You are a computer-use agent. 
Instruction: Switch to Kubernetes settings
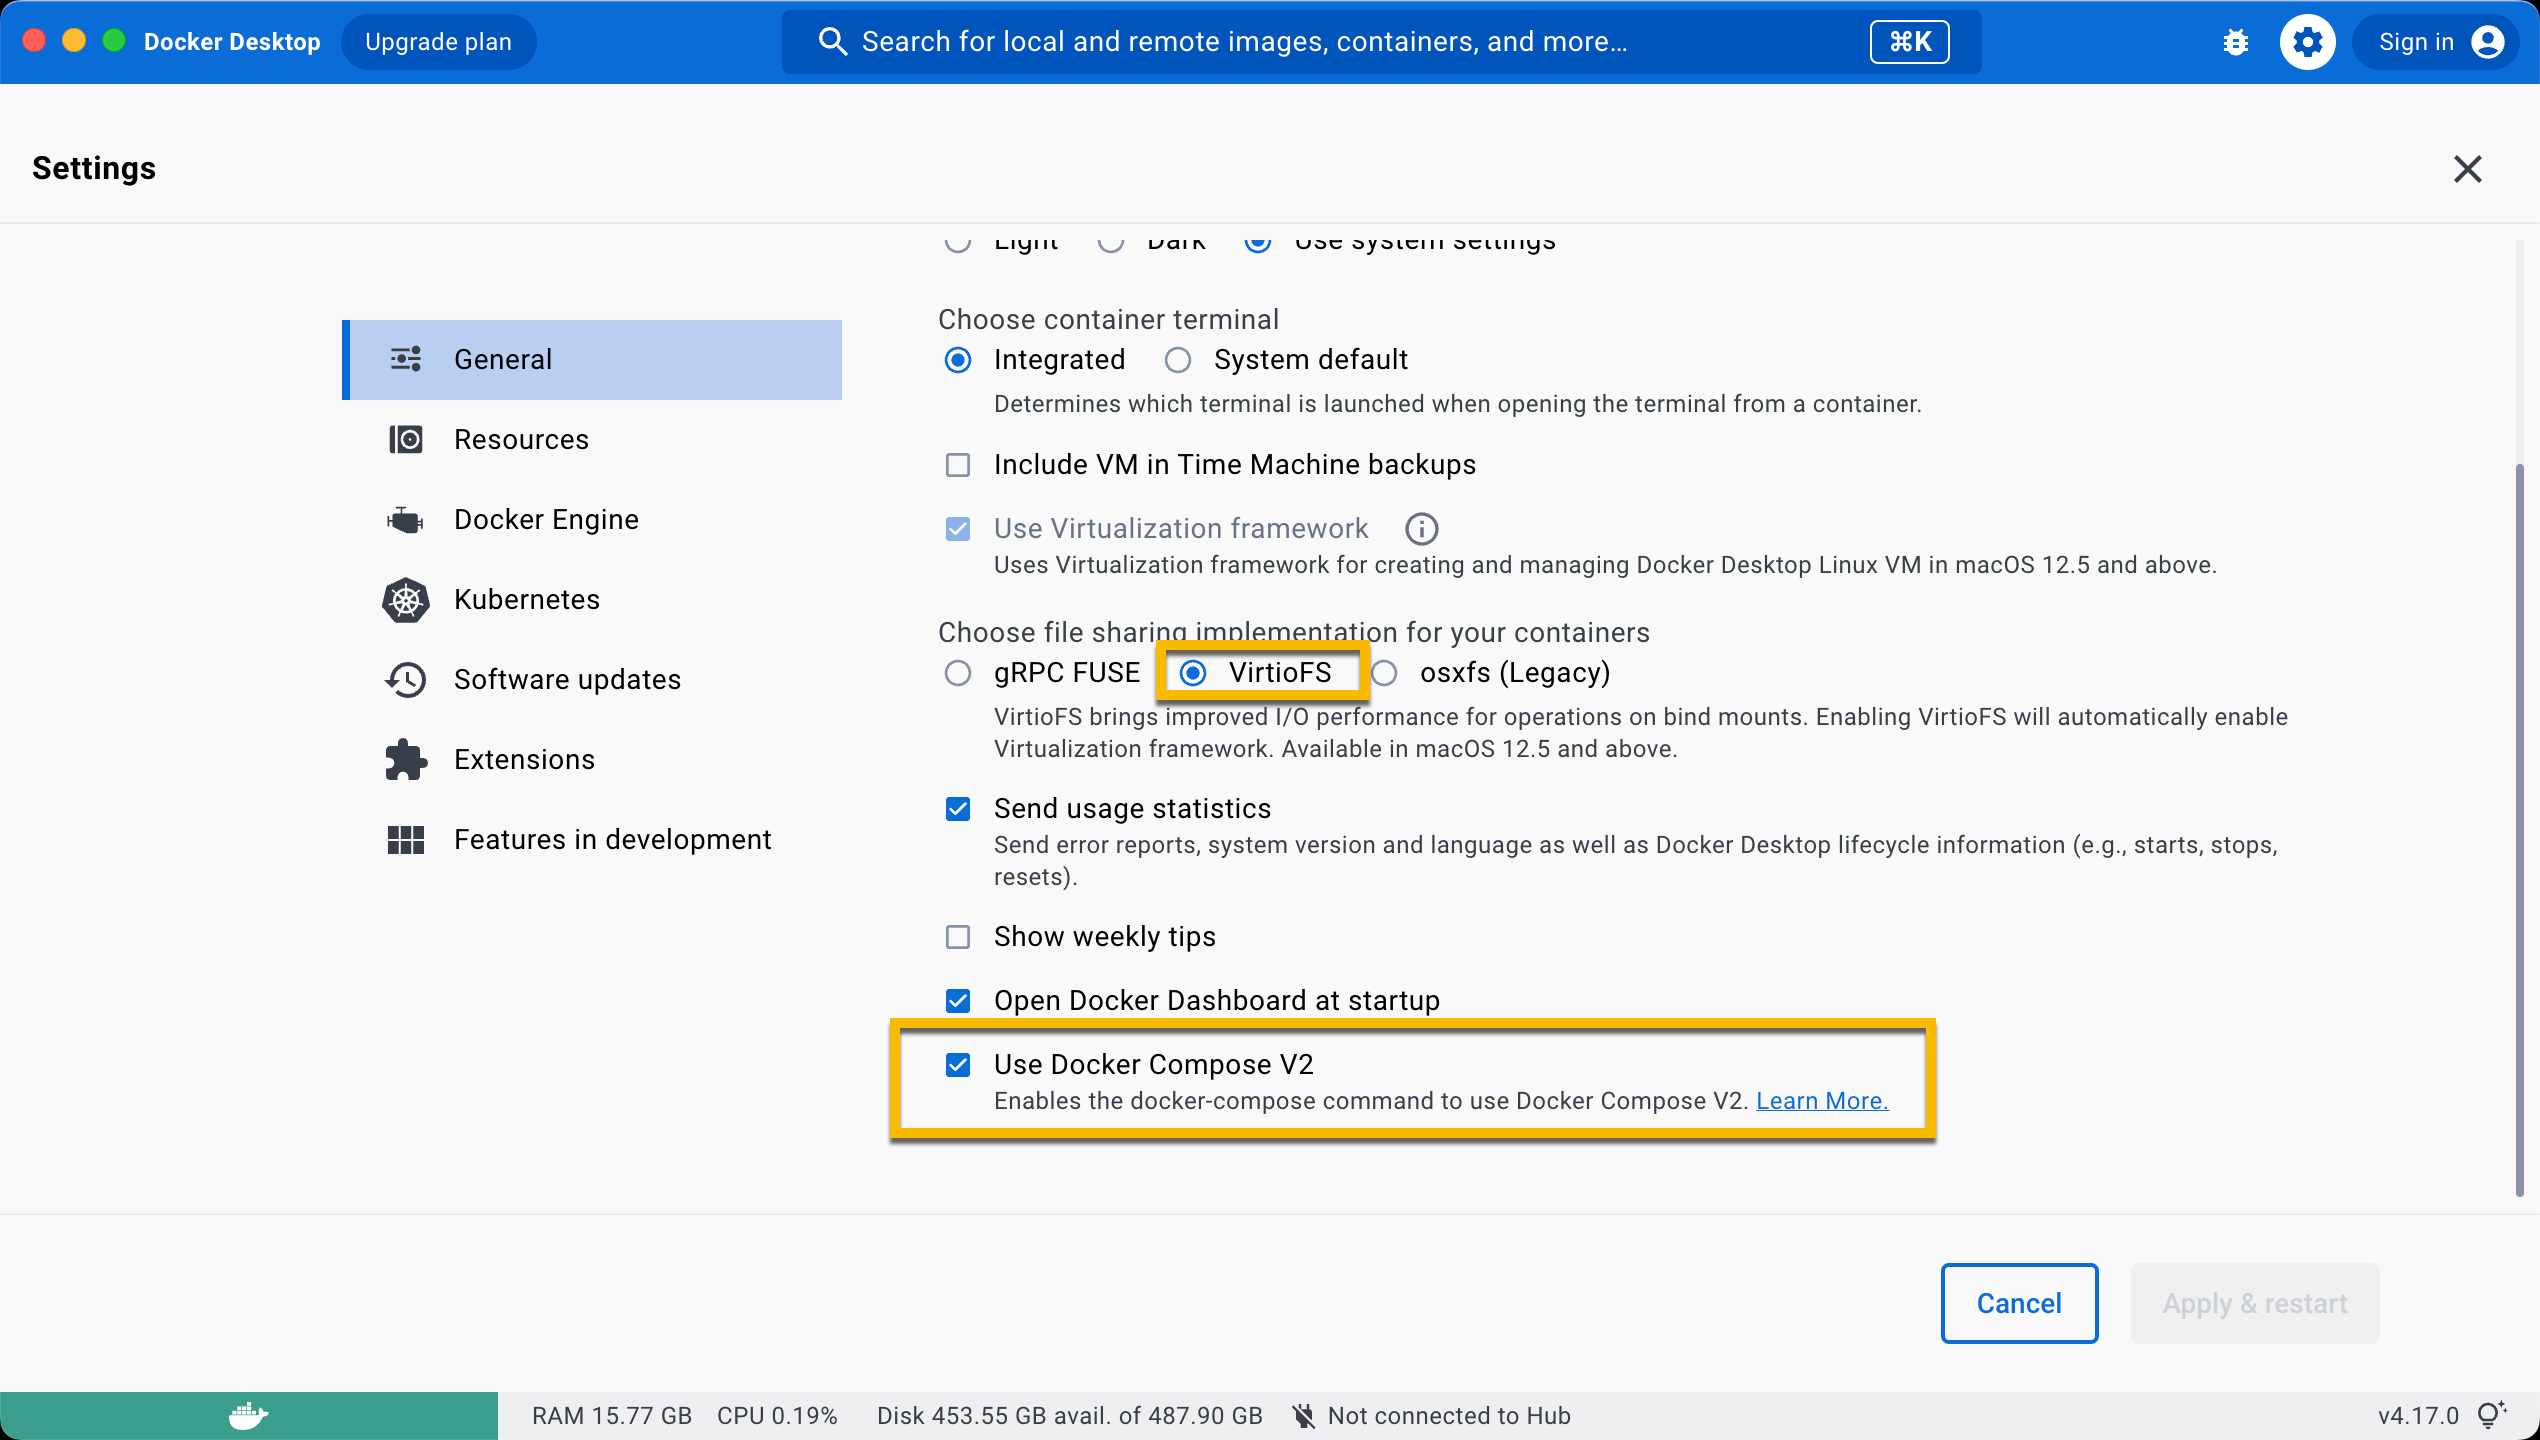tap(592, 600)
